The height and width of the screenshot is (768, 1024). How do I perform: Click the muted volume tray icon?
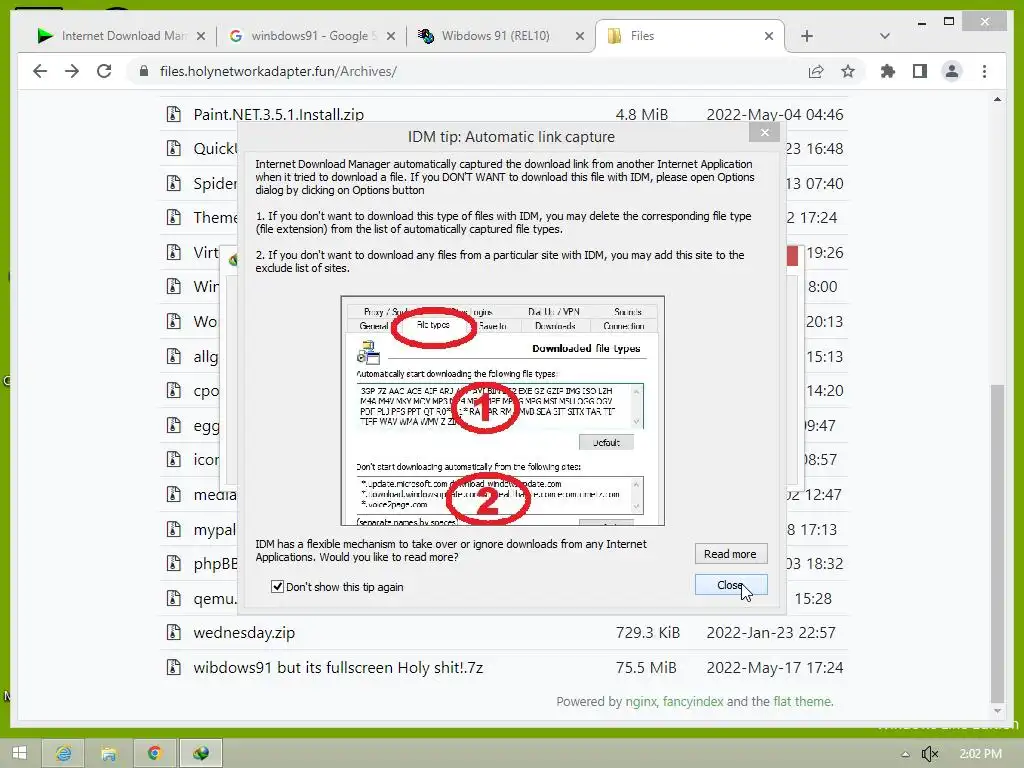point(929,754)
